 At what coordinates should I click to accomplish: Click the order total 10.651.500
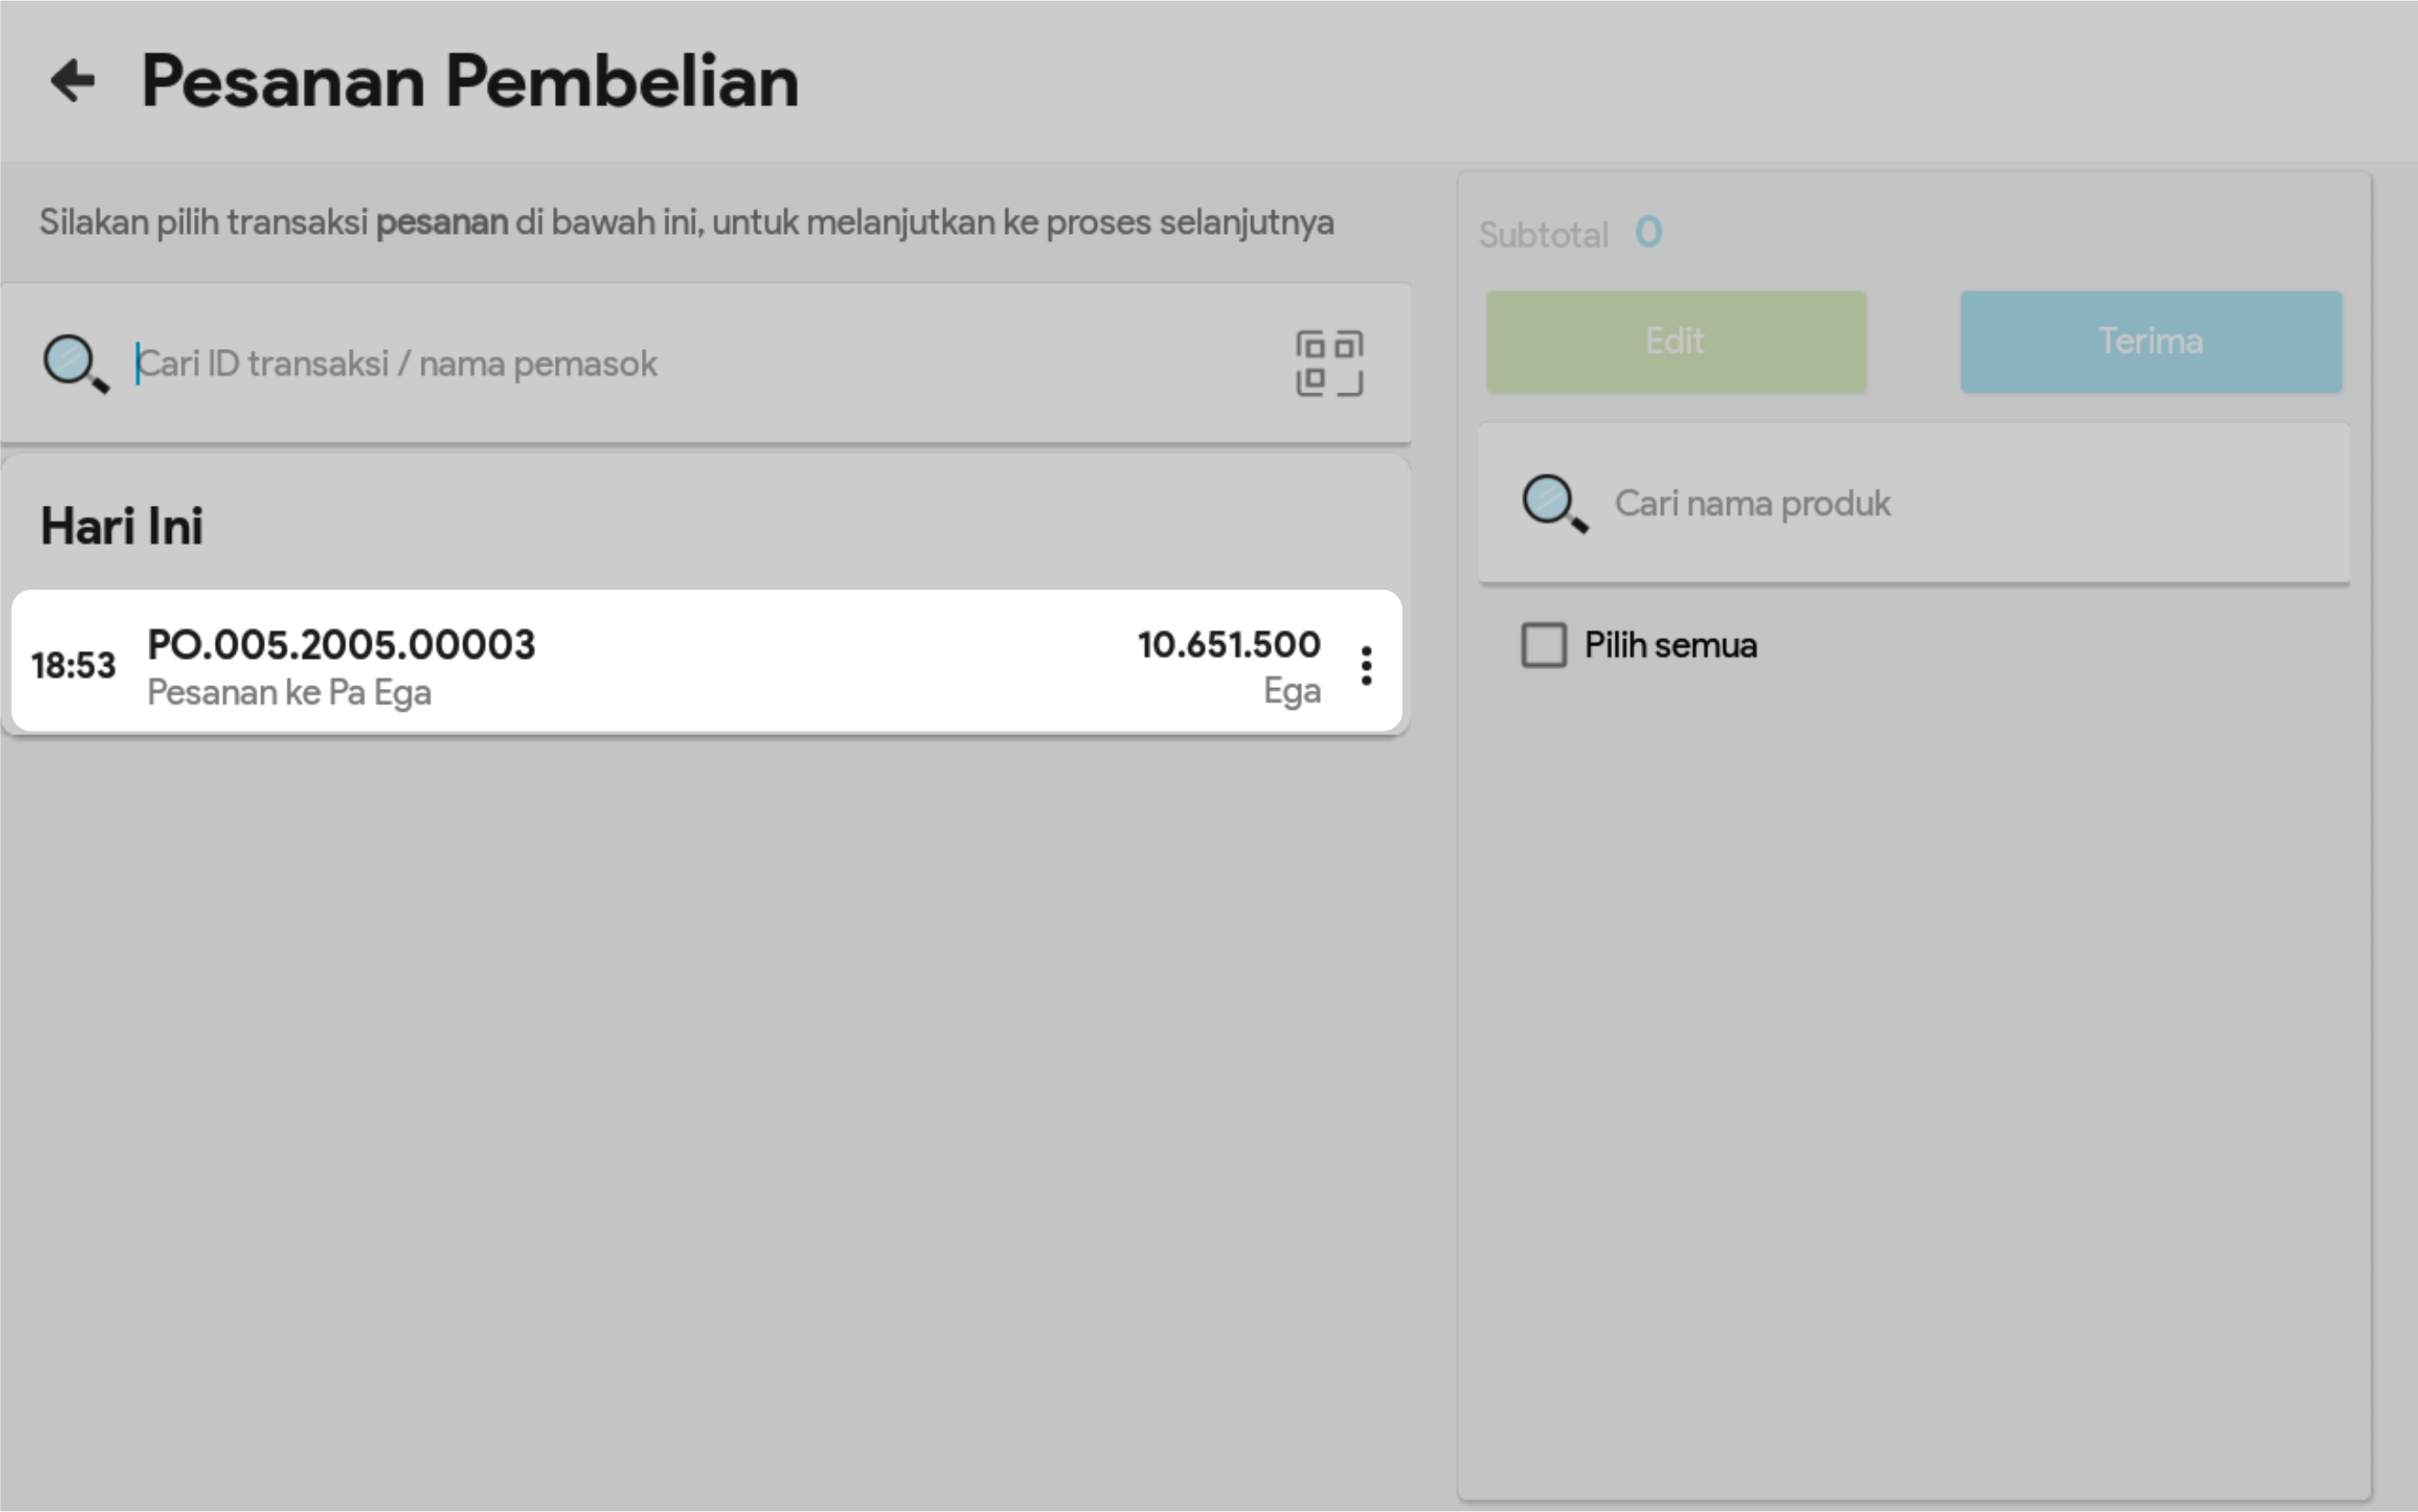[x=1228, y=645]
